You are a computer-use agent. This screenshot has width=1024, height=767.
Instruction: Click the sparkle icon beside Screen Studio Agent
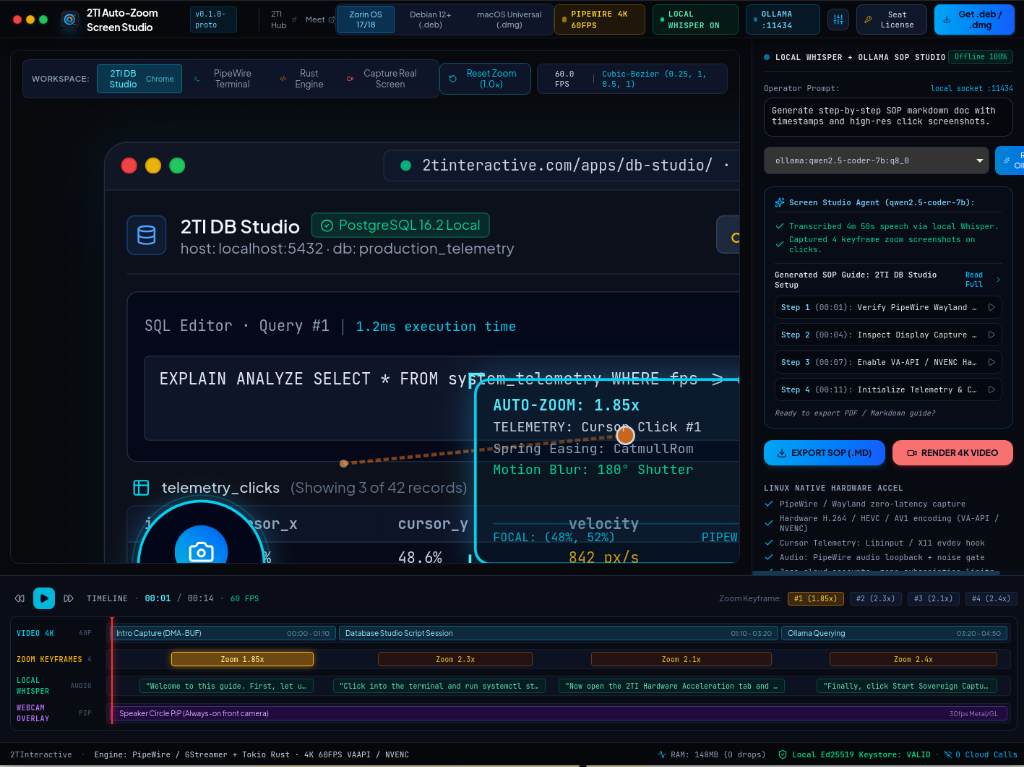pyautogui.click(x=779, y=203)
